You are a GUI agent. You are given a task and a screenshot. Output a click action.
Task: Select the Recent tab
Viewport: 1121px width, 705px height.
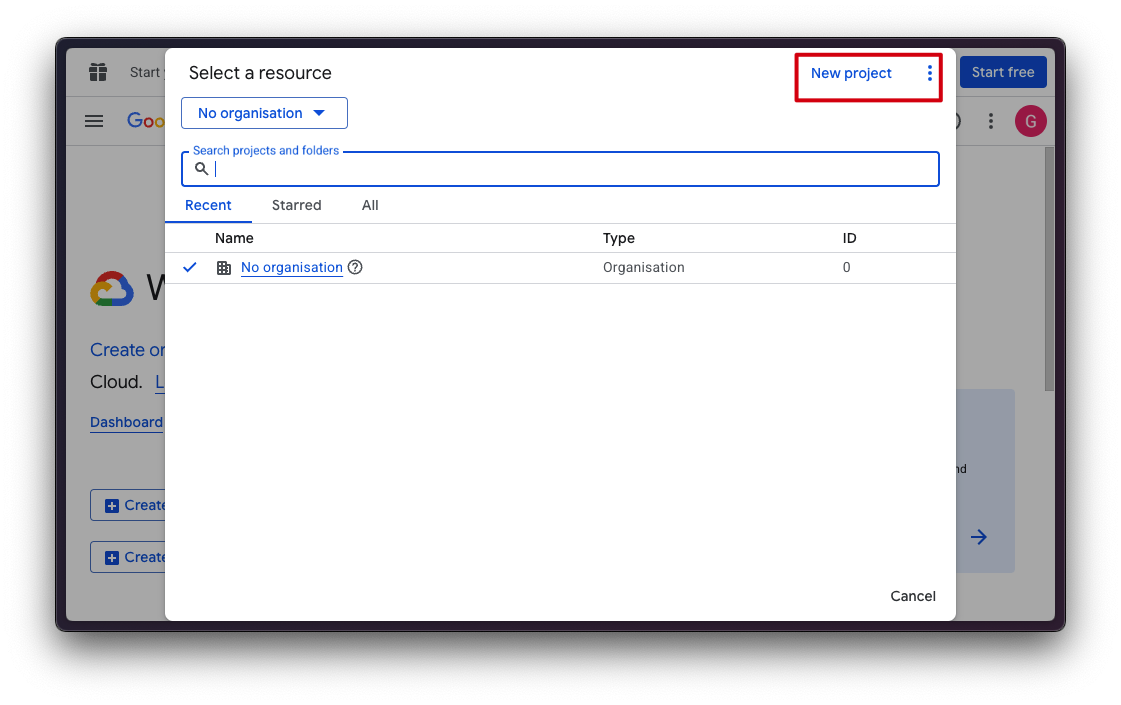208,205
